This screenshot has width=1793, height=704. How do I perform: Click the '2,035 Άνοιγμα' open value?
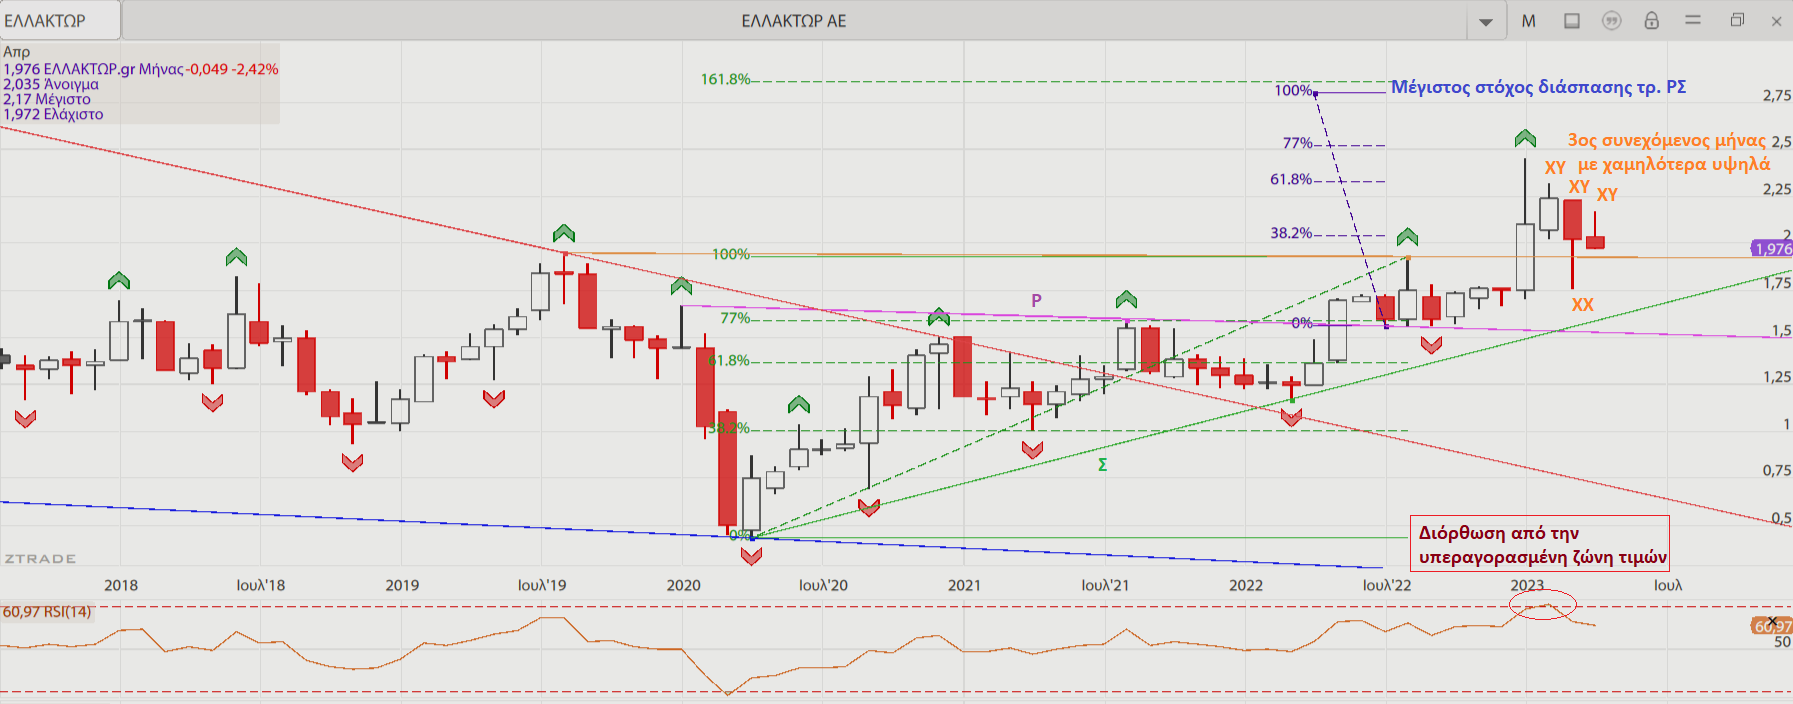tap(51, 84)
